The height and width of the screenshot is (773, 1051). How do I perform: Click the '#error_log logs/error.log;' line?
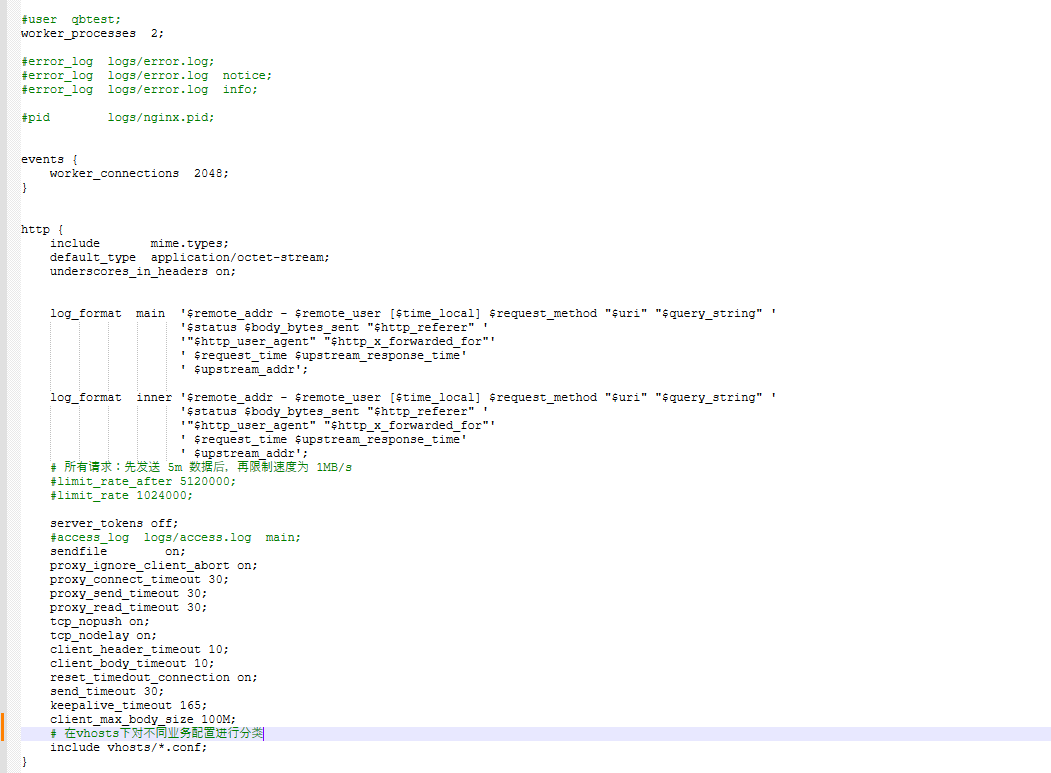[118, 62]
